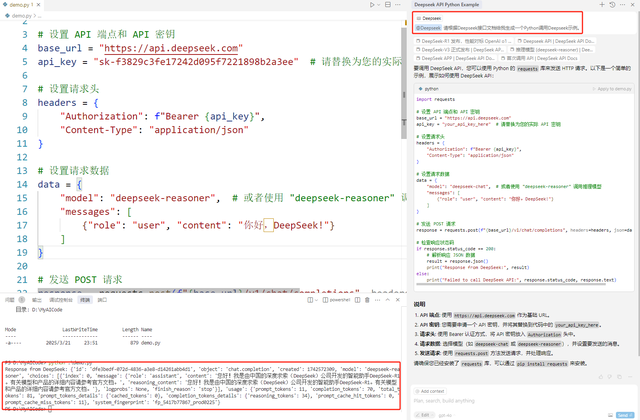This screenshot has width=640, height=420.
Task: Click the editor vertical scrollbar
Action: (x=404, y=82)
